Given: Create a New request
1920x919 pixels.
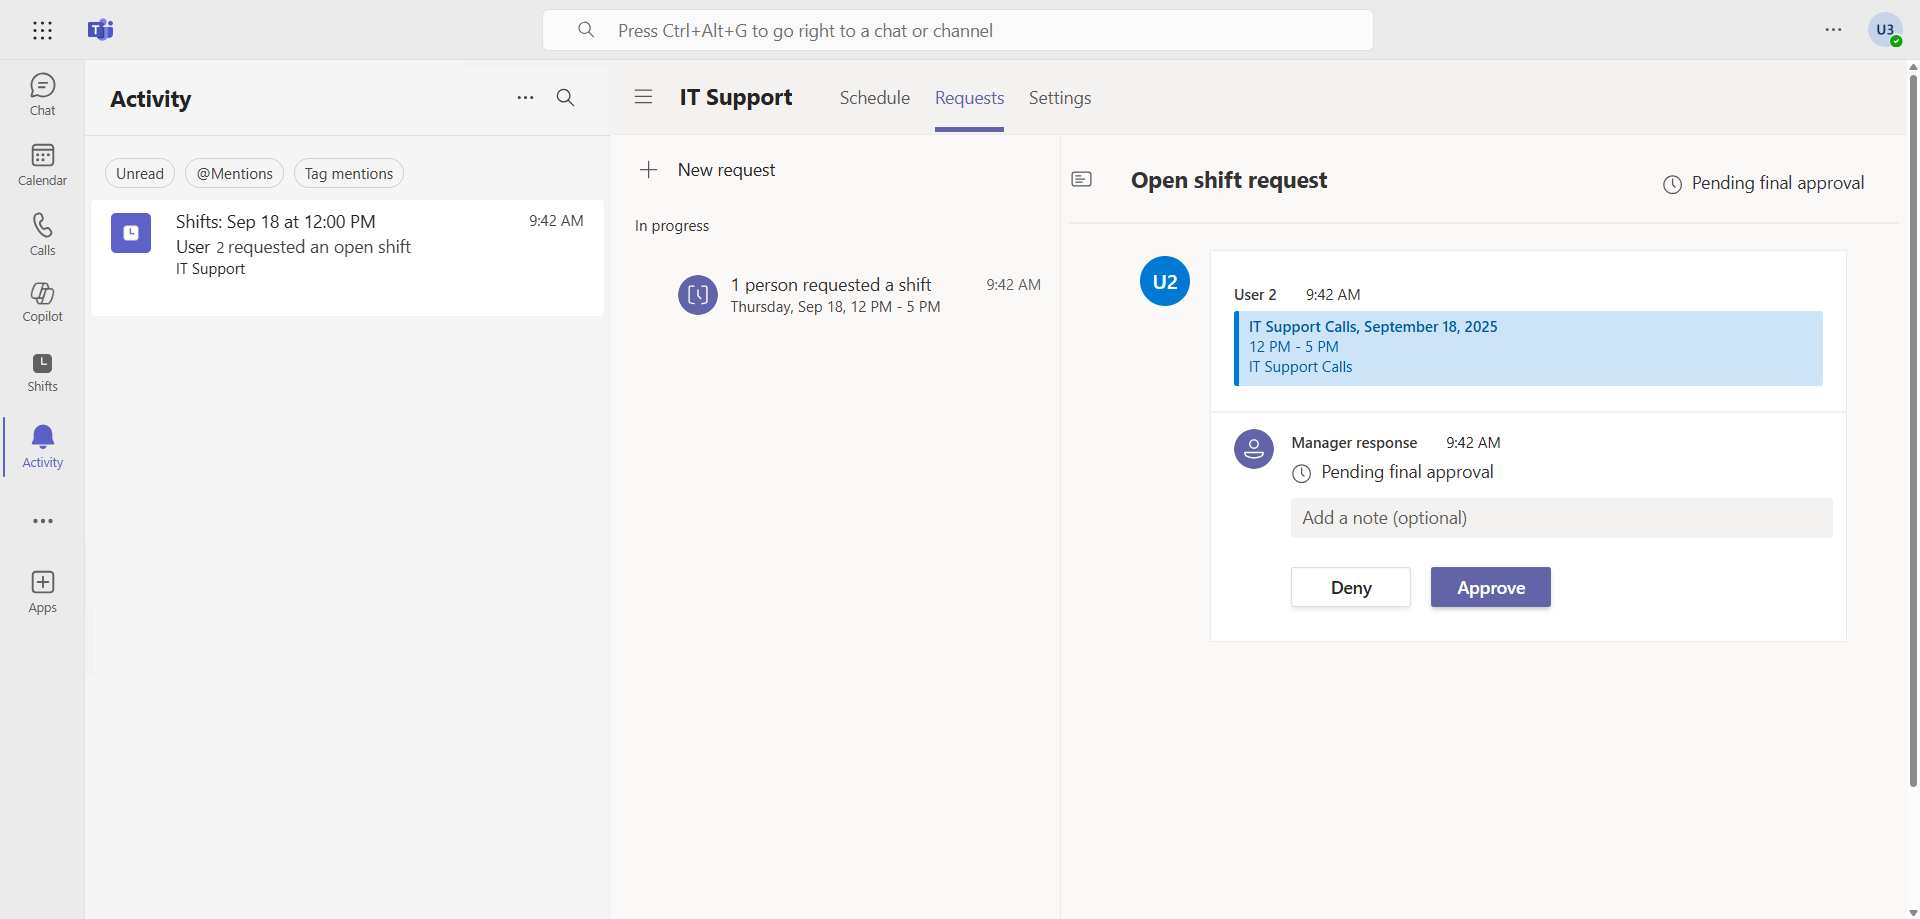Looking at the screenshot, I should [x=708, y=170].
